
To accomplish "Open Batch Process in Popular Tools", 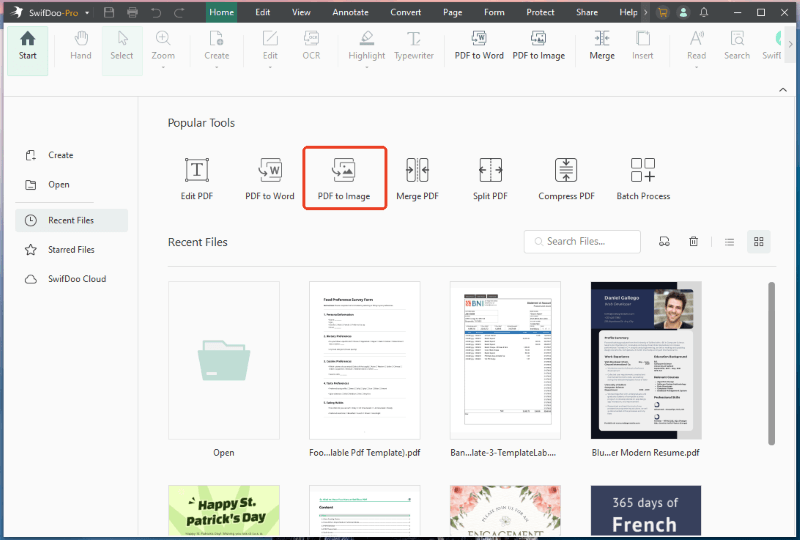I will point(643,178).
